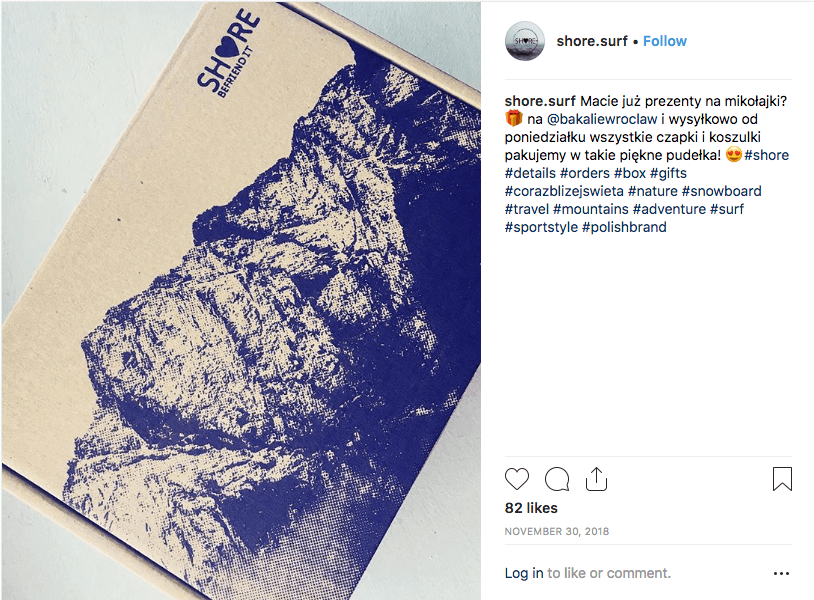Like the post with the heart icon
The image size is (814, 600).
pos(517,479)
